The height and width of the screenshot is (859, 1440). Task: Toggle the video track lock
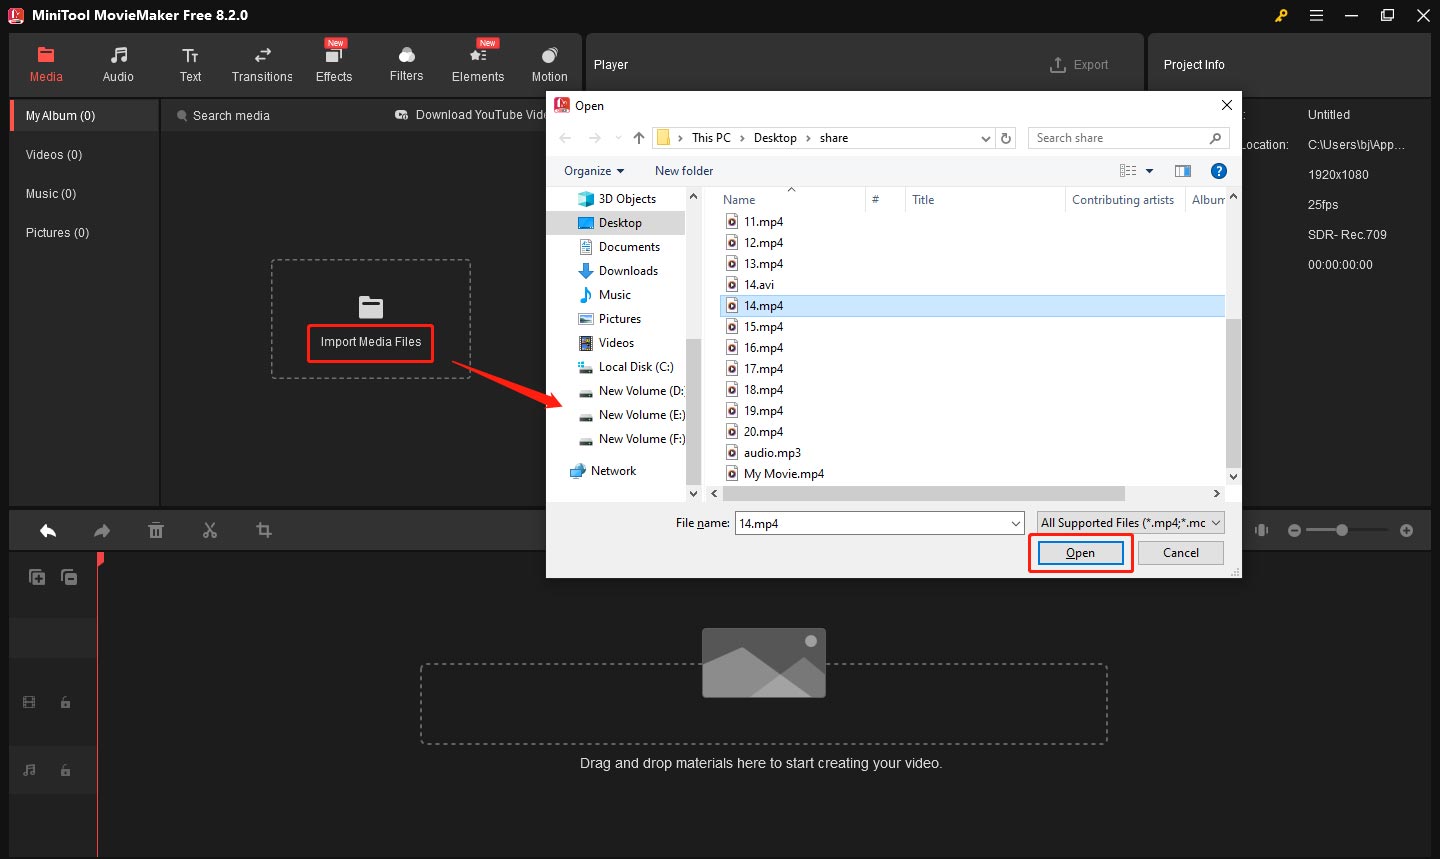(x=65, y=703)
